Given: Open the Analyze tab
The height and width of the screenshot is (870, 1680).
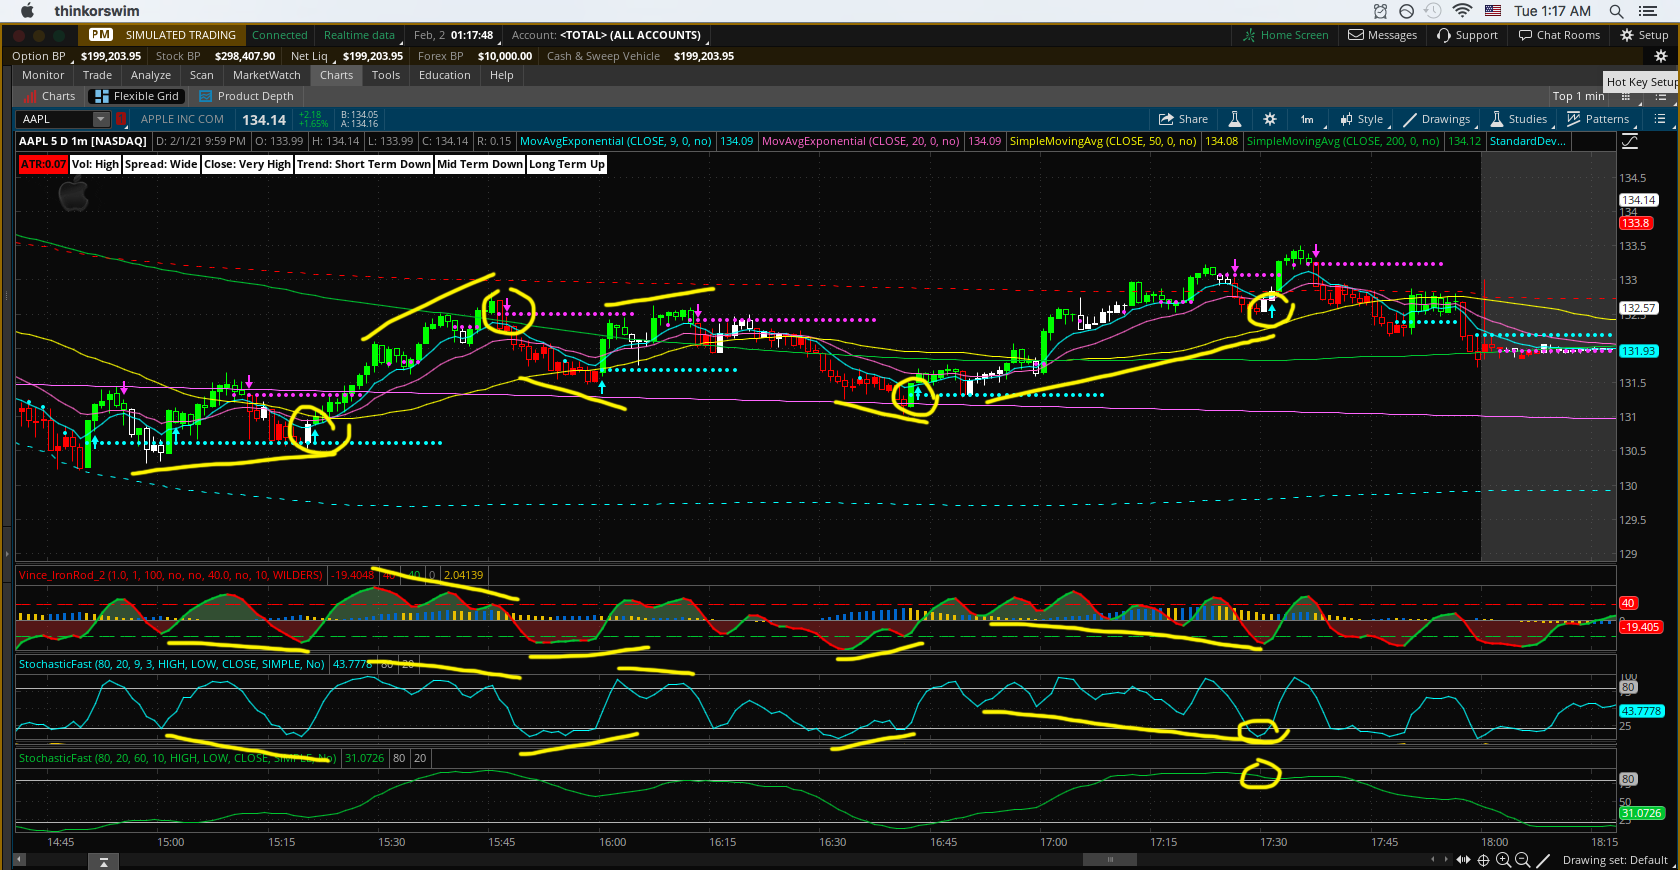Looking at the screenshot, I should [150, 75].
